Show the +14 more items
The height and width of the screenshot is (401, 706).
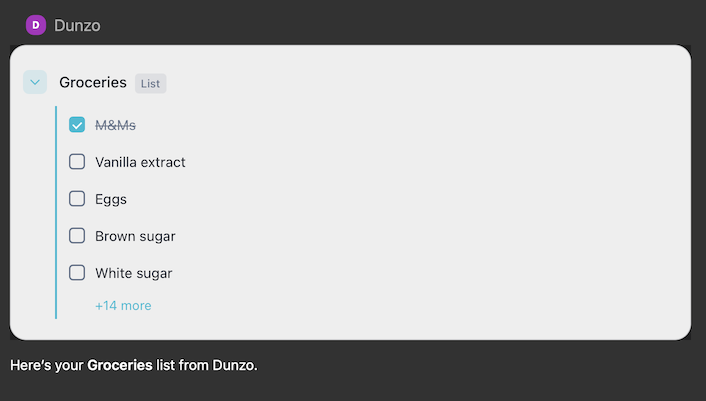[x=123, y=305]
